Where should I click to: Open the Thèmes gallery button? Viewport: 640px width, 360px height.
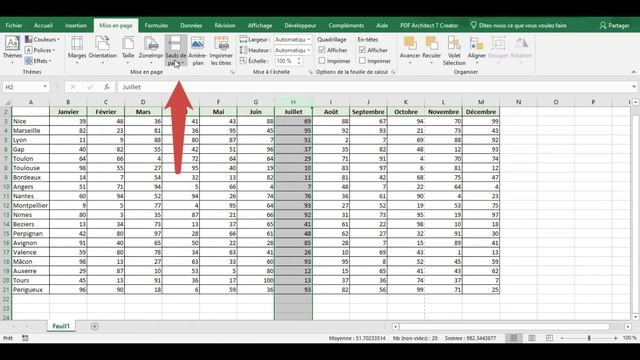tap(12, 50)
